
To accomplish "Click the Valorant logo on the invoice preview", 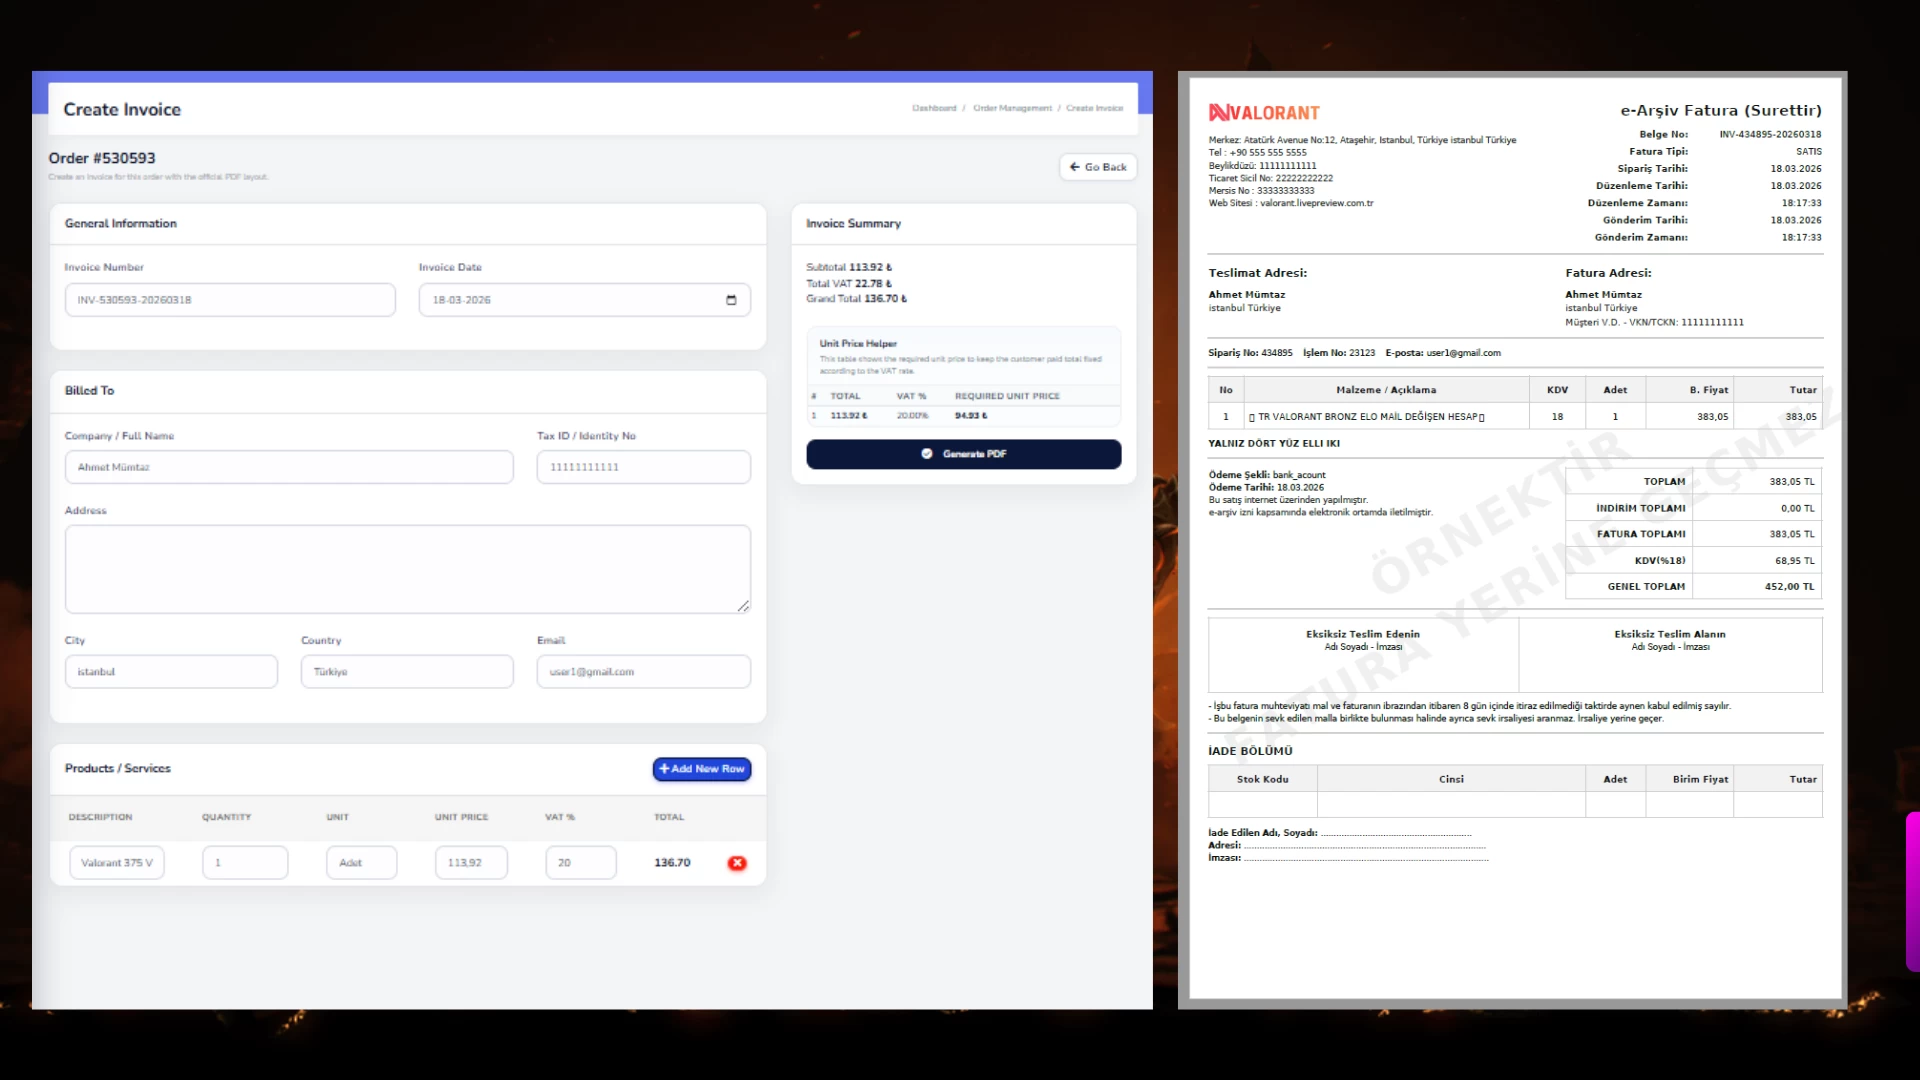I will pos(1264,113).
